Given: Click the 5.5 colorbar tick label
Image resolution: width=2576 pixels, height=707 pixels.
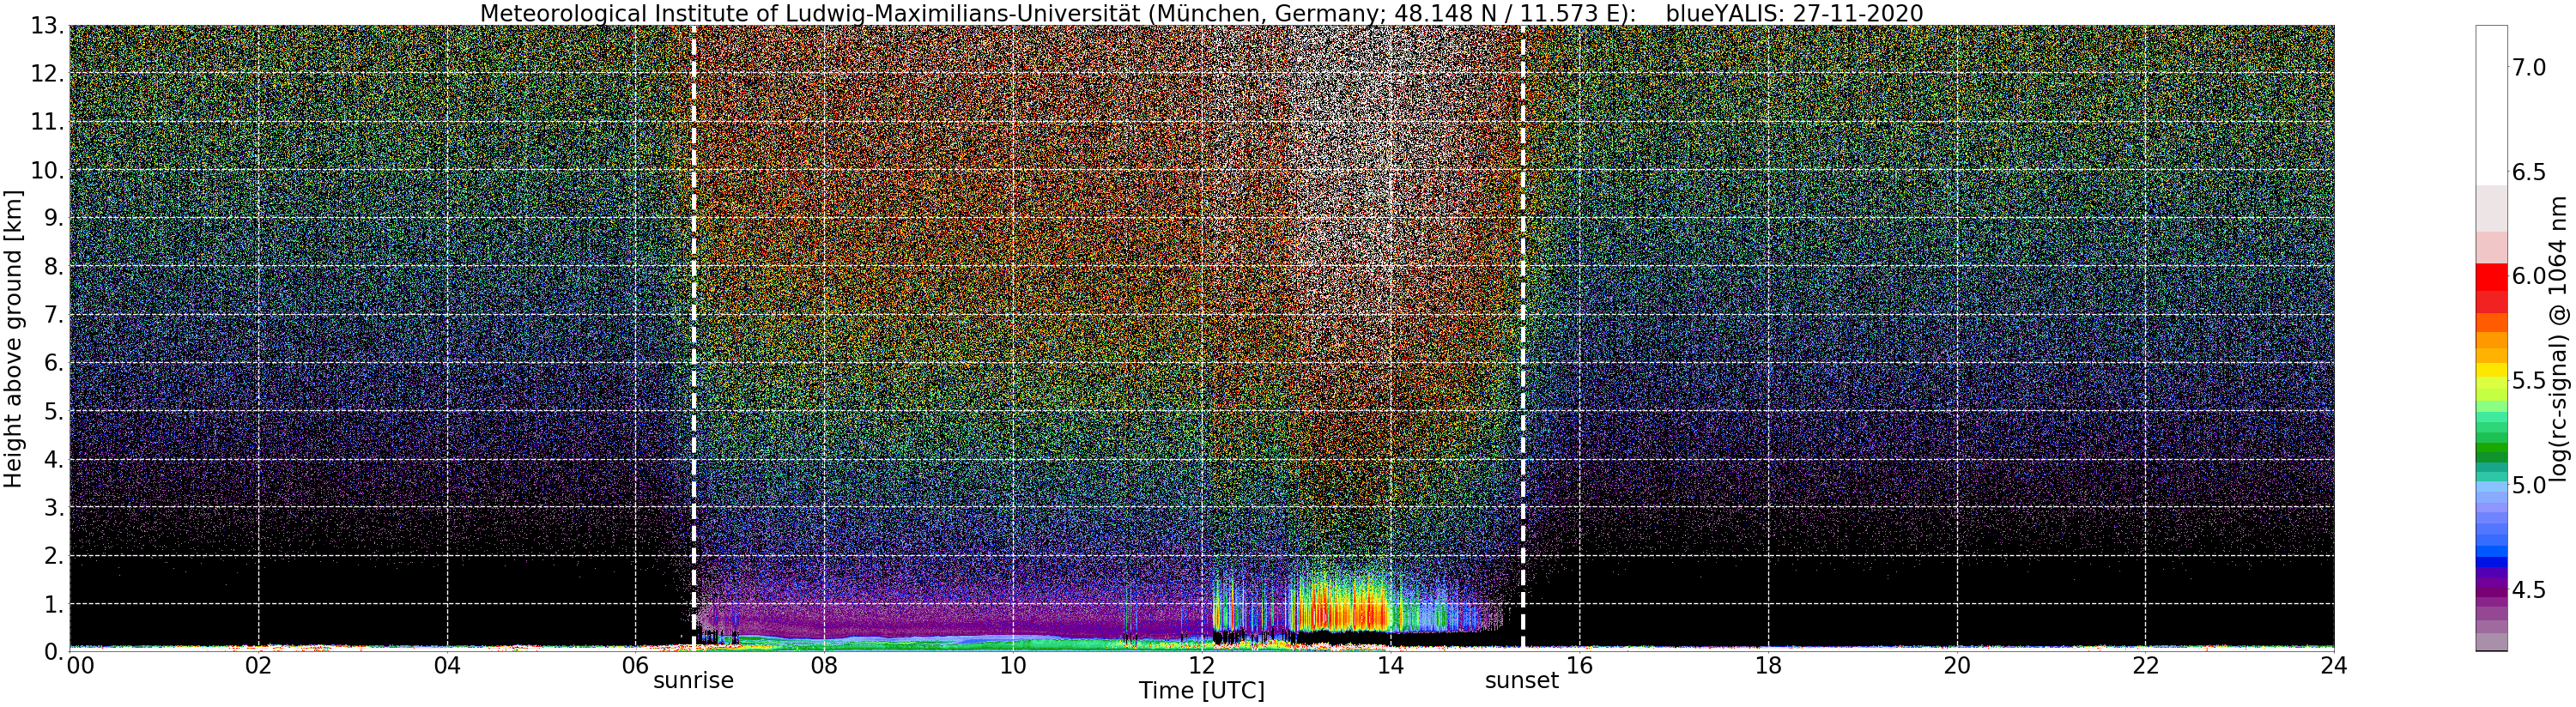Looking at the screenshot, I should (2529, 381).
